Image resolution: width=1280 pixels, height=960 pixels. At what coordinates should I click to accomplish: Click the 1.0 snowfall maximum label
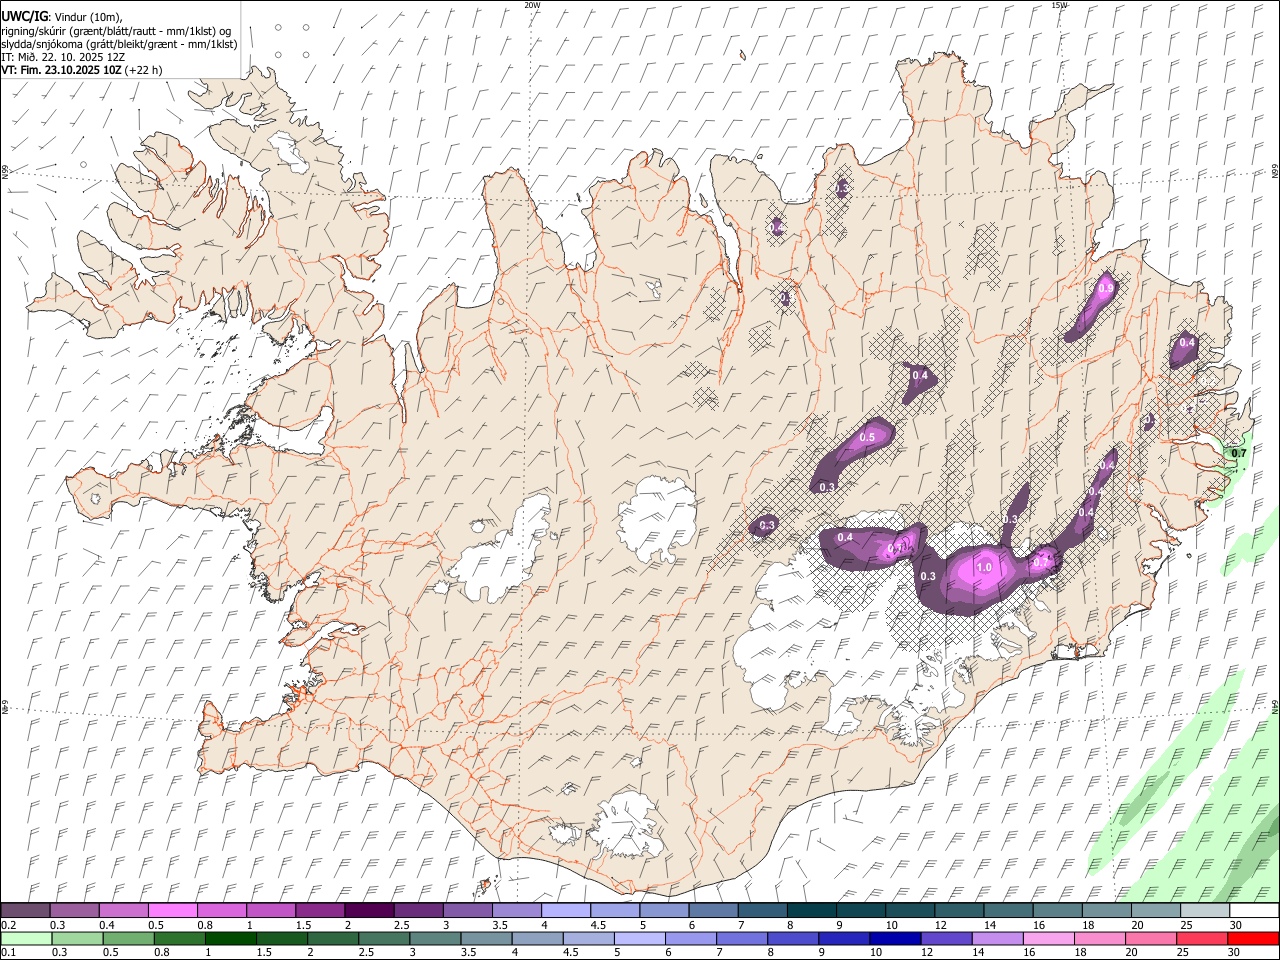983,568
